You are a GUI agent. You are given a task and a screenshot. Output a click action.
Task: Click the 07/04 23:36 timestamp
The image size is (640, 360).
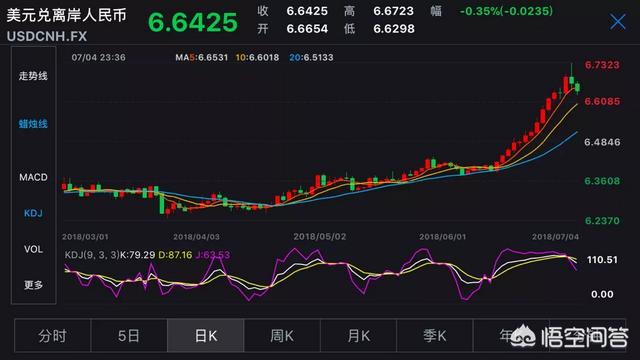tap(98, 58)
